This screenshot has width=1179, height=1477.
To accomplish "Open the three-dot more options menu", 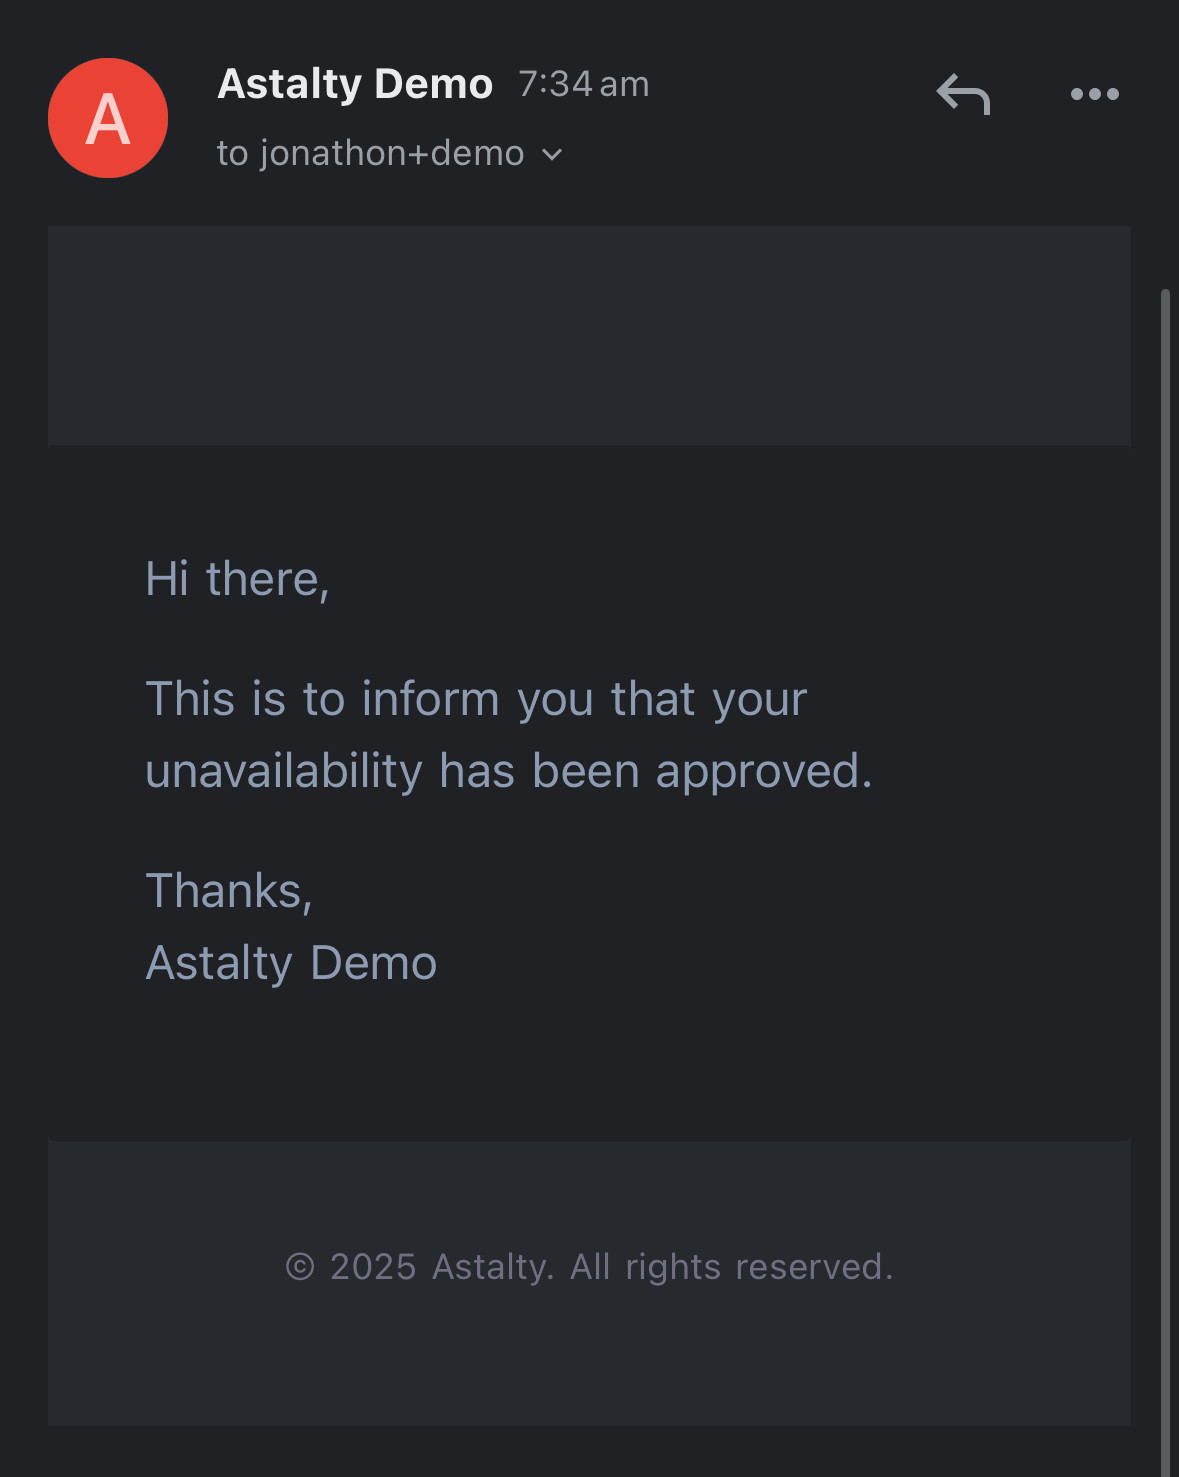I will 1094,94.
